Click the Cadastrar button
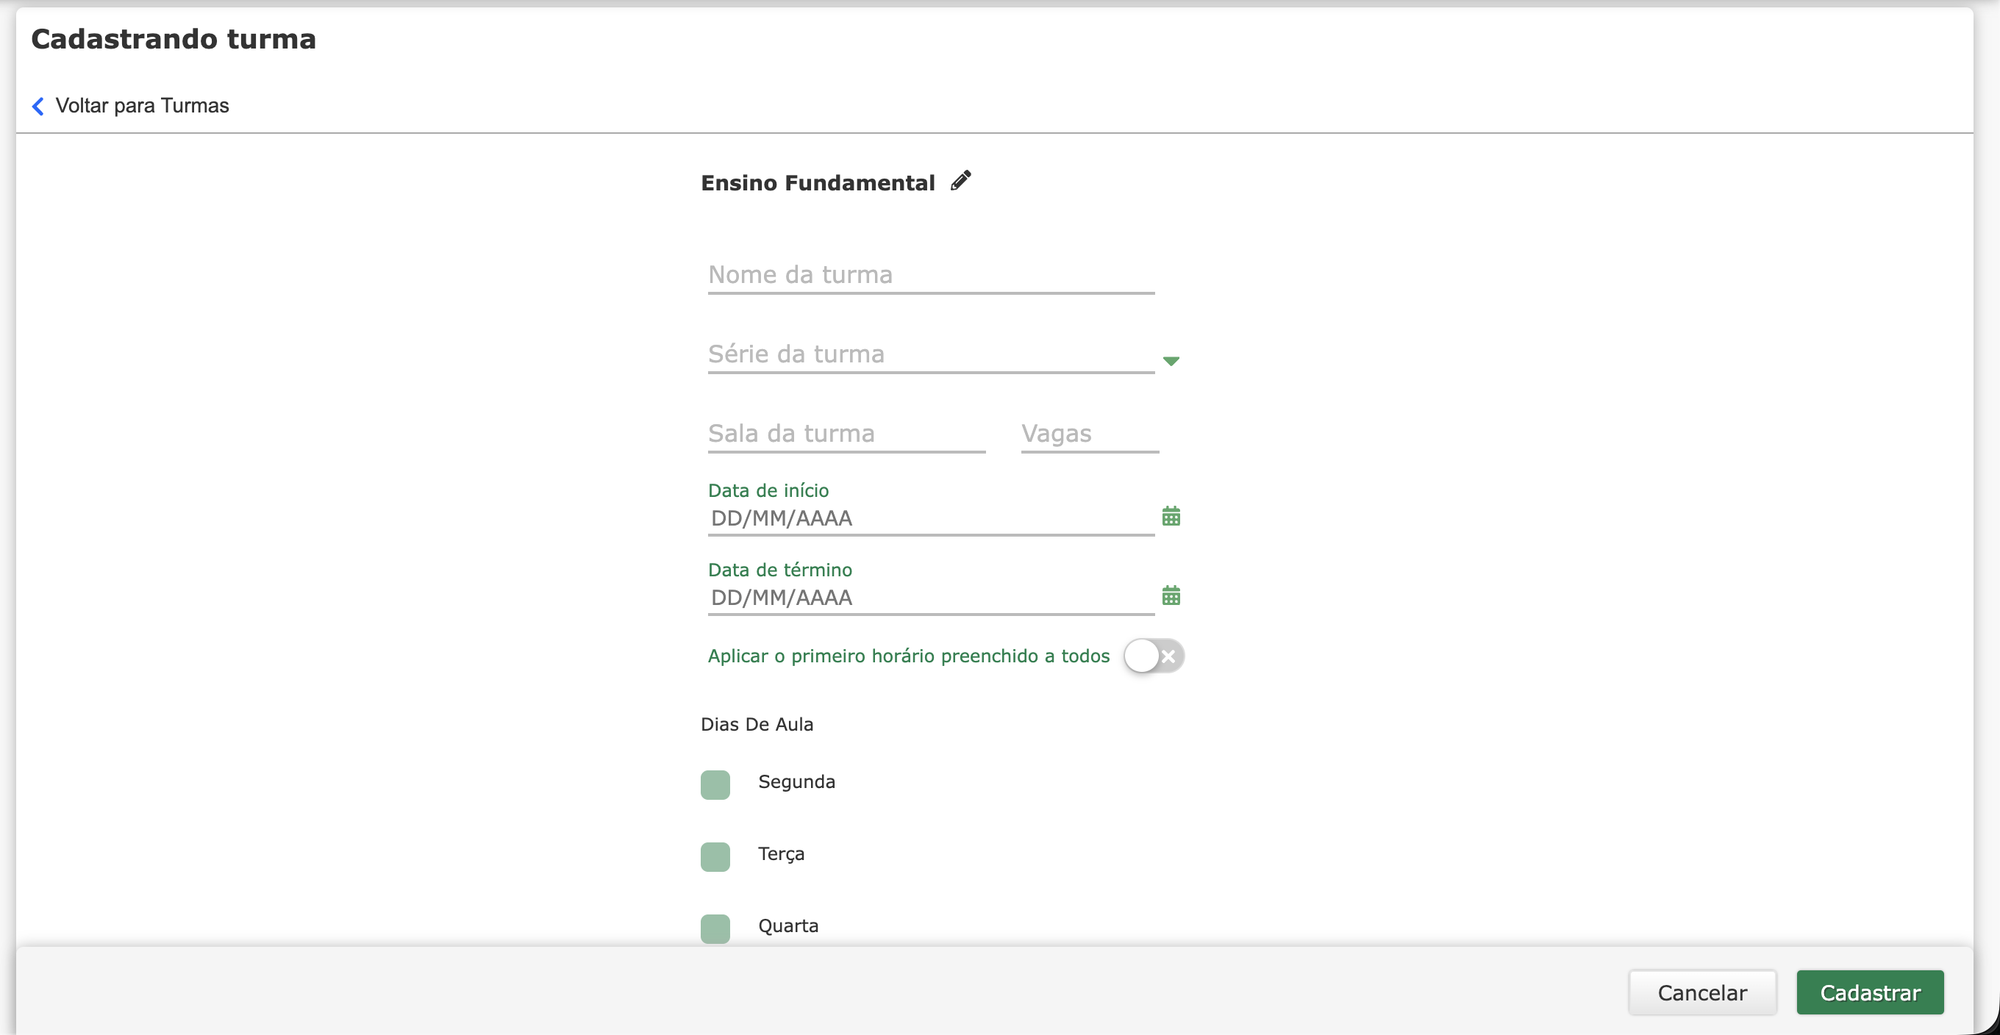Image resolution: width=2000 pixels, height=1035 pixels. (x=1870, y=992)
